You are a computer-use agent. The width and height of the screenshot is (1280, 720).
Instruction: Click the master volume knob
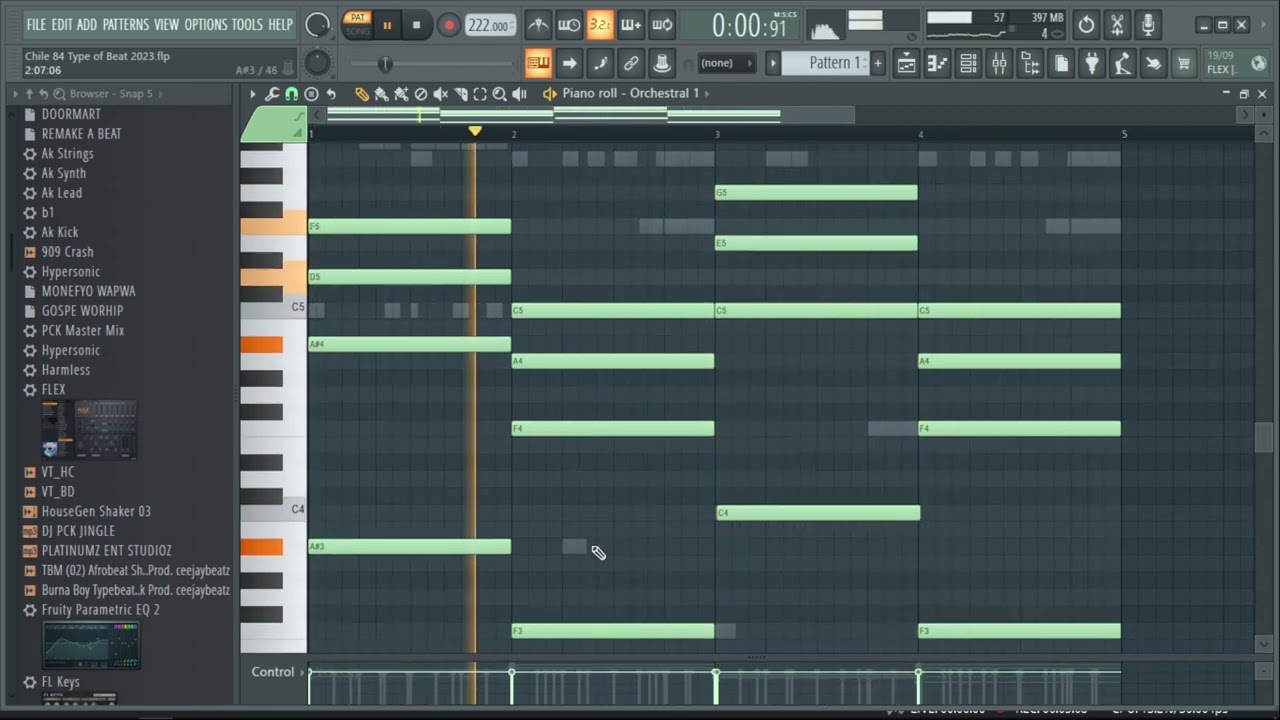coord(317,25)
